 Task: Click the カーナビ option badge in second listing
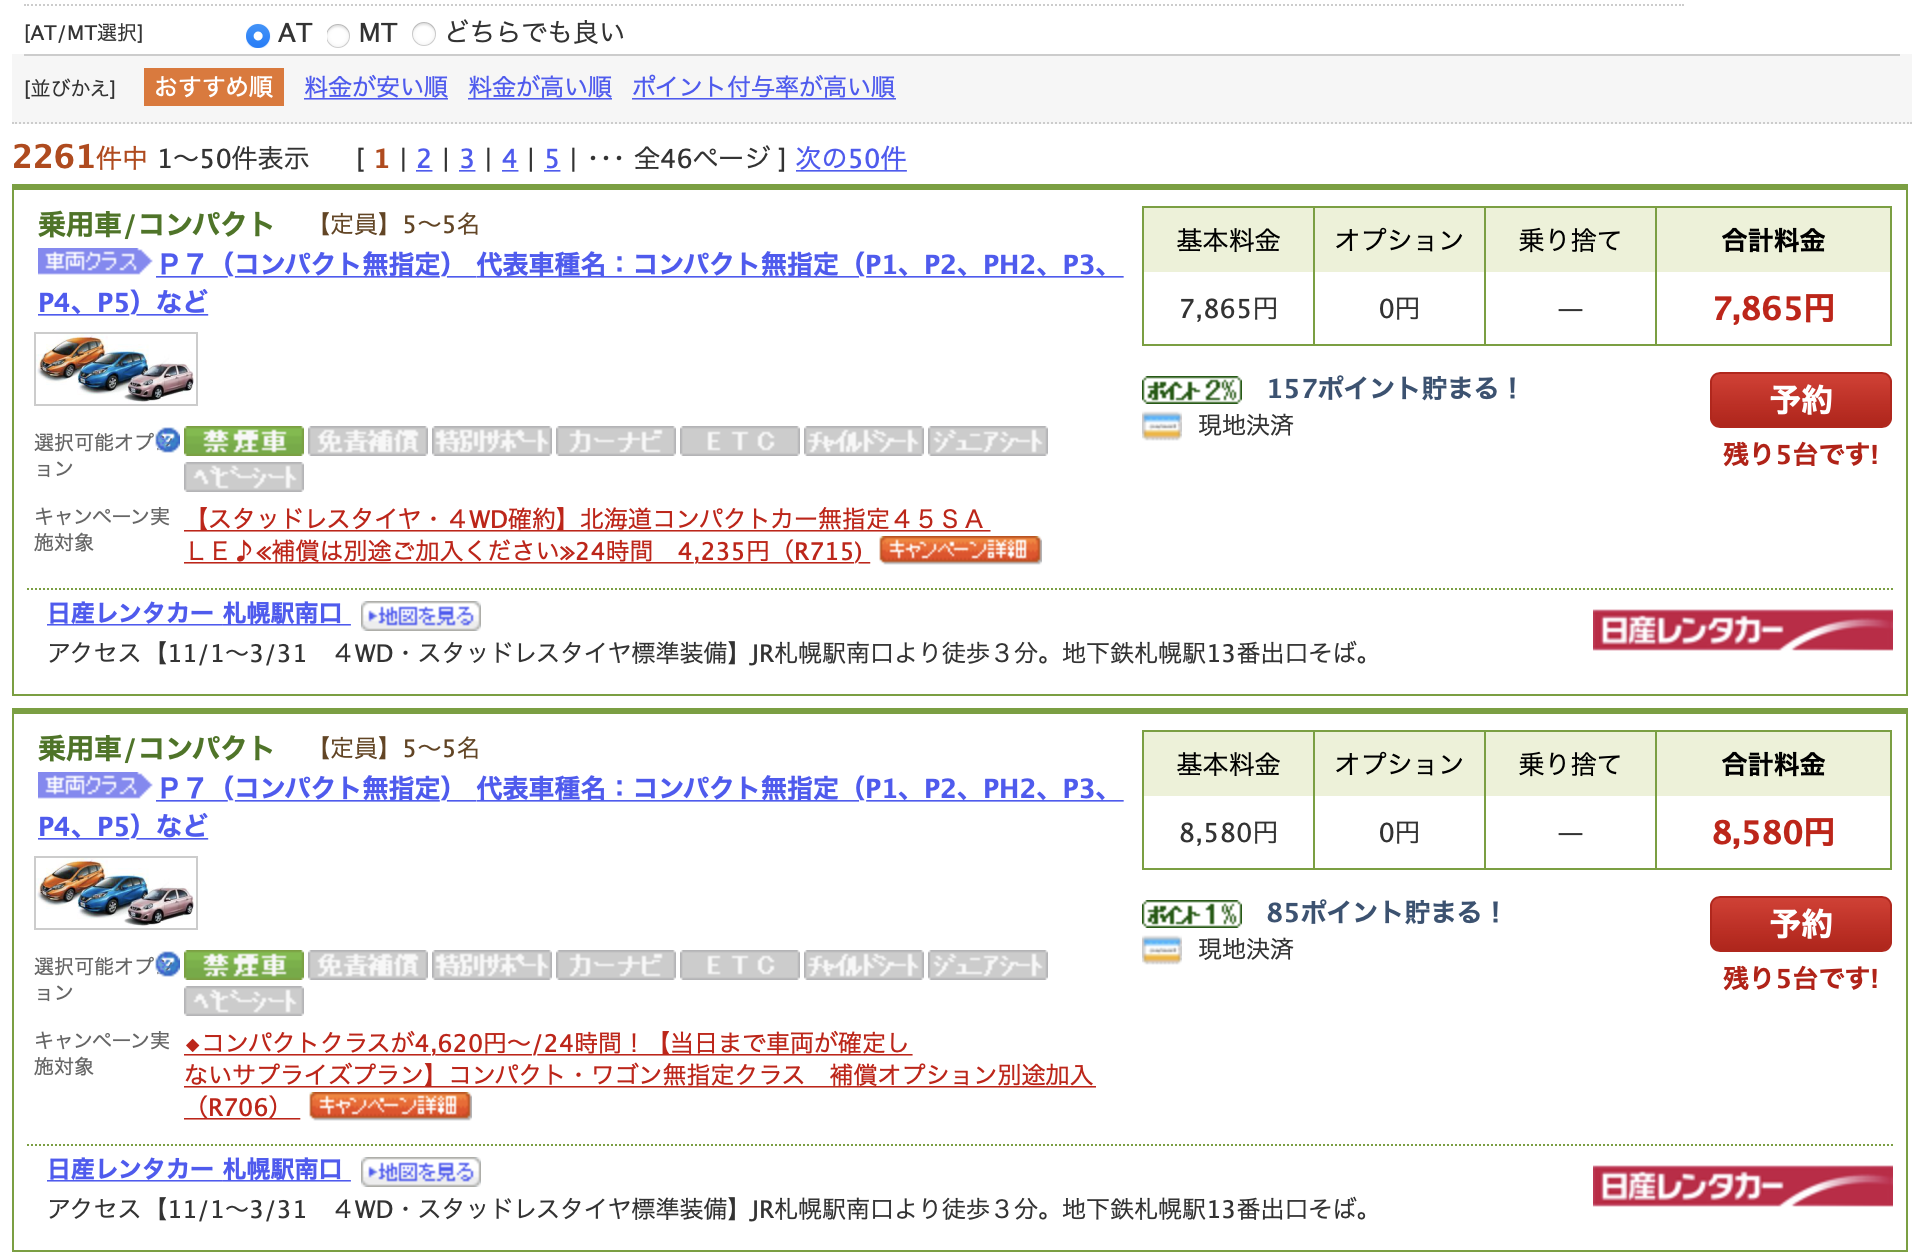[x=615, y=965]
